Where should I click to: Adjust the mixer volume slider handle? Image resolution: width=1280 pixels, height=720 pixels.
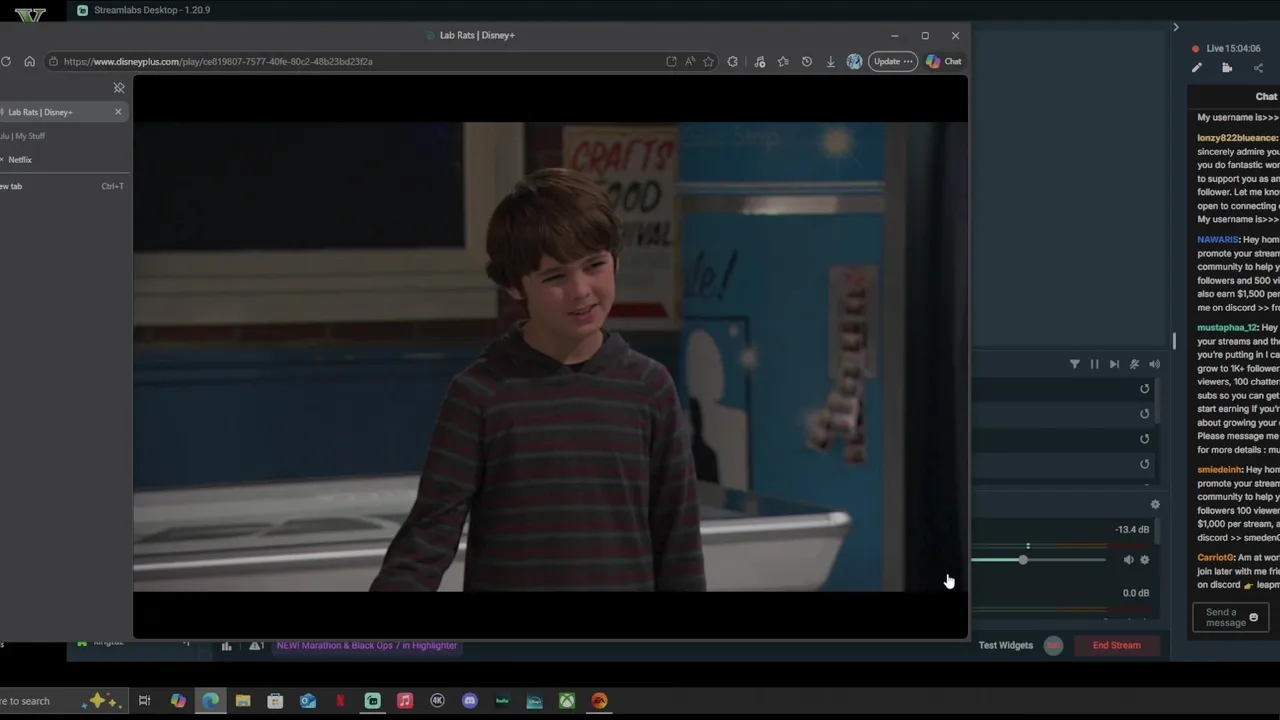click(1023, 560)
